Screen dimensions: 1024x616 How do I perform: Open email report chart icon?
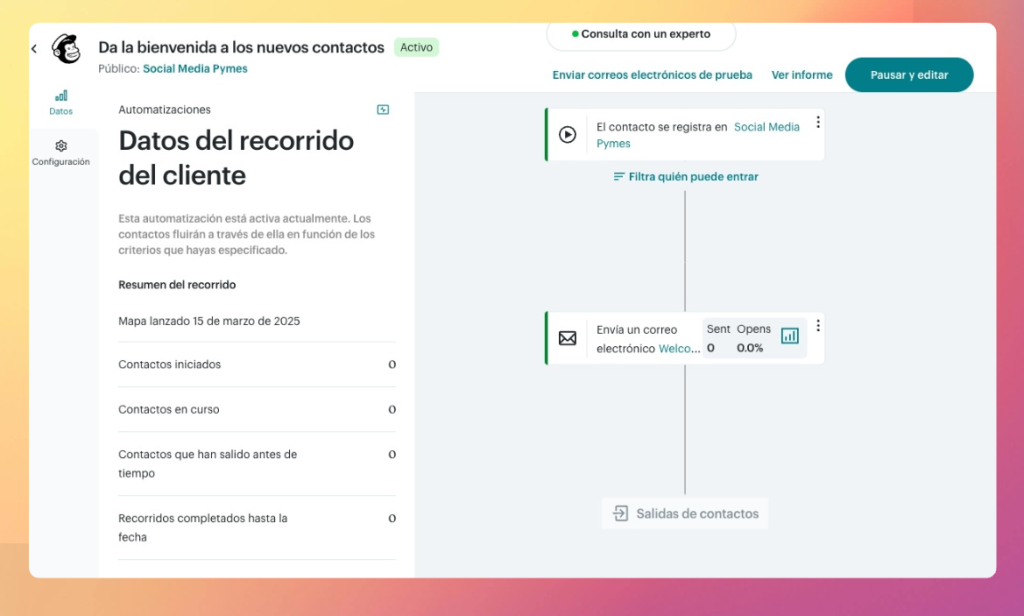click(790, 336)
